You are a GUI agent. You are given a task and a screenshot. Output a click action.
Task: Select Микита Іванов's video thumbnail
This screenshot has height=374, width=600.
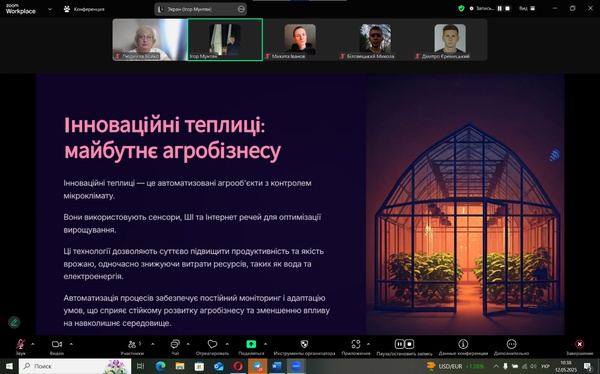coord(300,39)
